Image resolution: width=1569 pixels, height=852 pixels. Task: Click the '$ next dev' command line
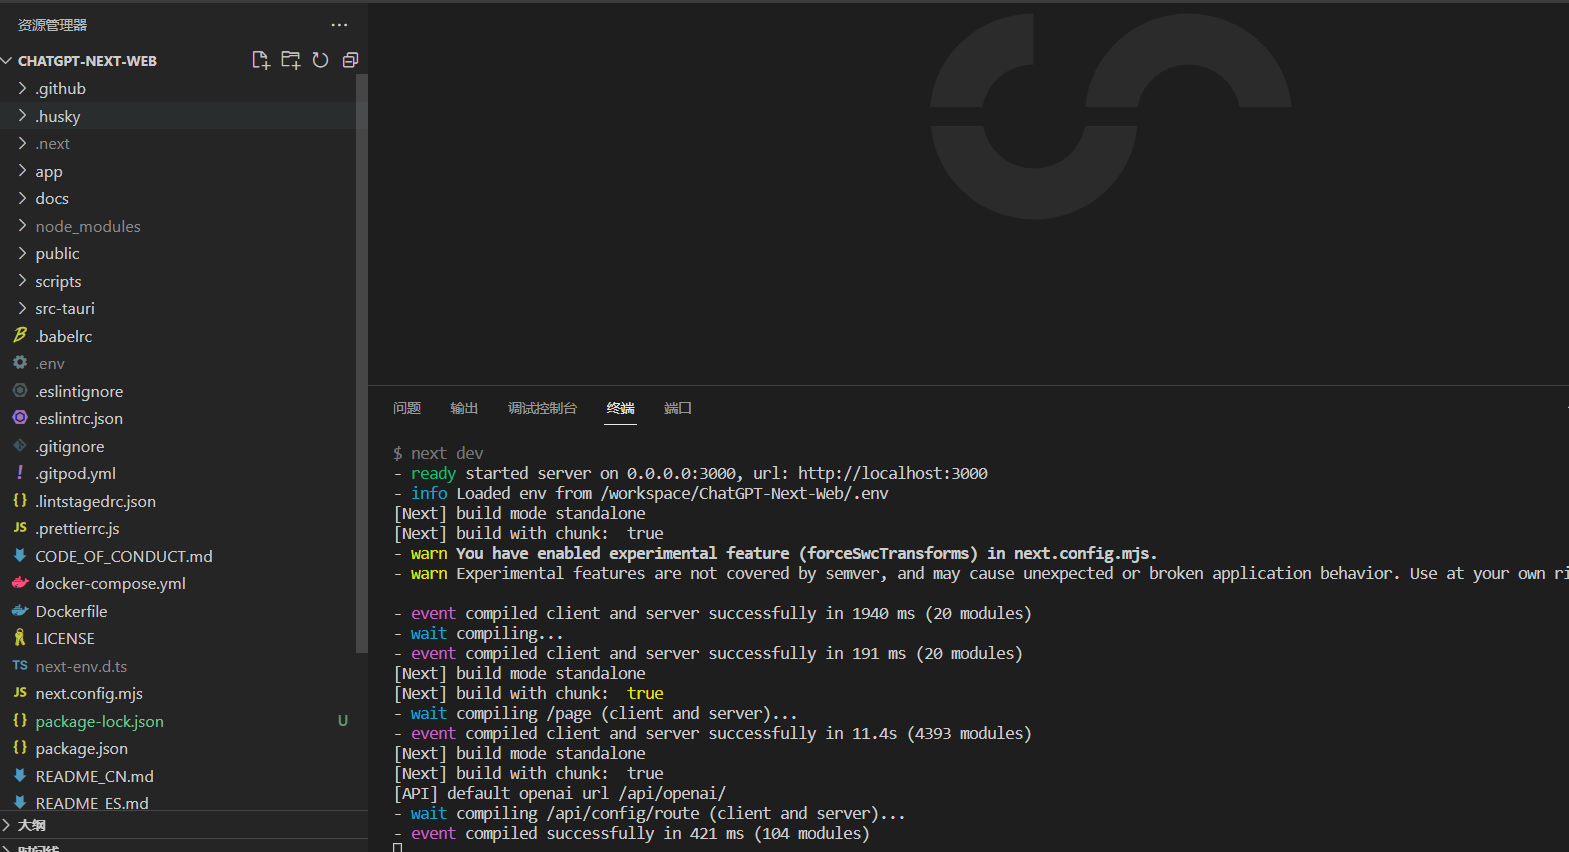[x=438, y=453]
